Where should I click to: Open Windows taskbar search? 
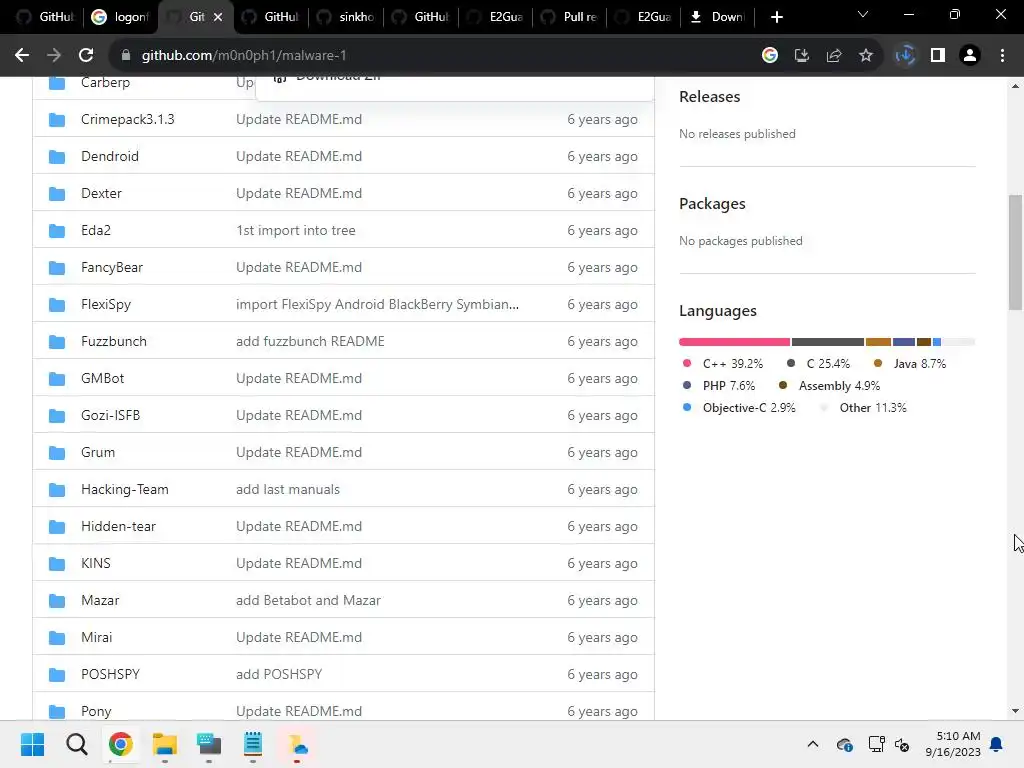(76, 744)
